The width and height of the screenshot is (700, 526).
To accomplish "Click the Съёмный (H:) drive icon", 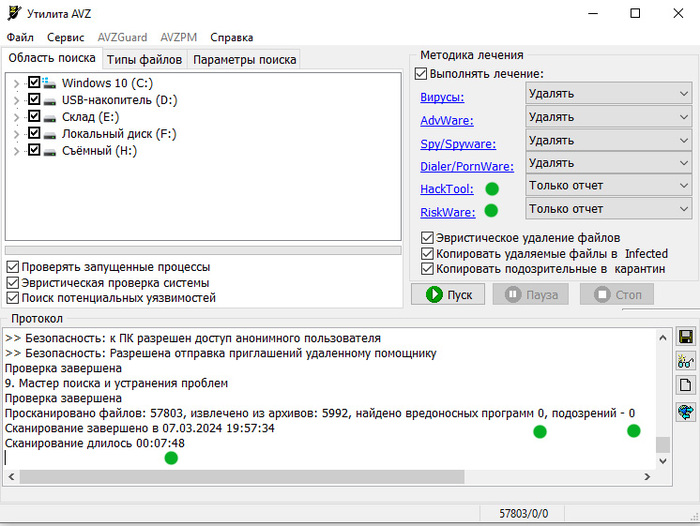I will [50, 151].
